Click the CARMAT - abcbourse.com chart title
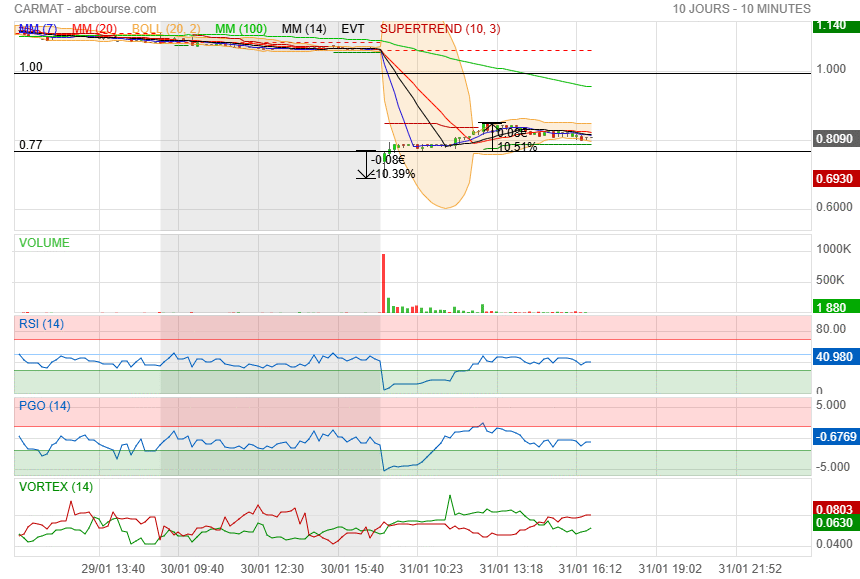860x579 pixels. point(85,9)
